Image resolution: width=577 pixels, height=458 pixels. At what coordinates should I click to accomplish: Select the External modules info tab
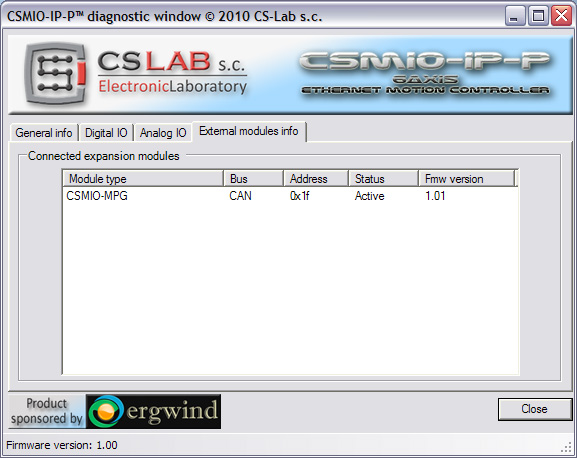pos(249,131)
